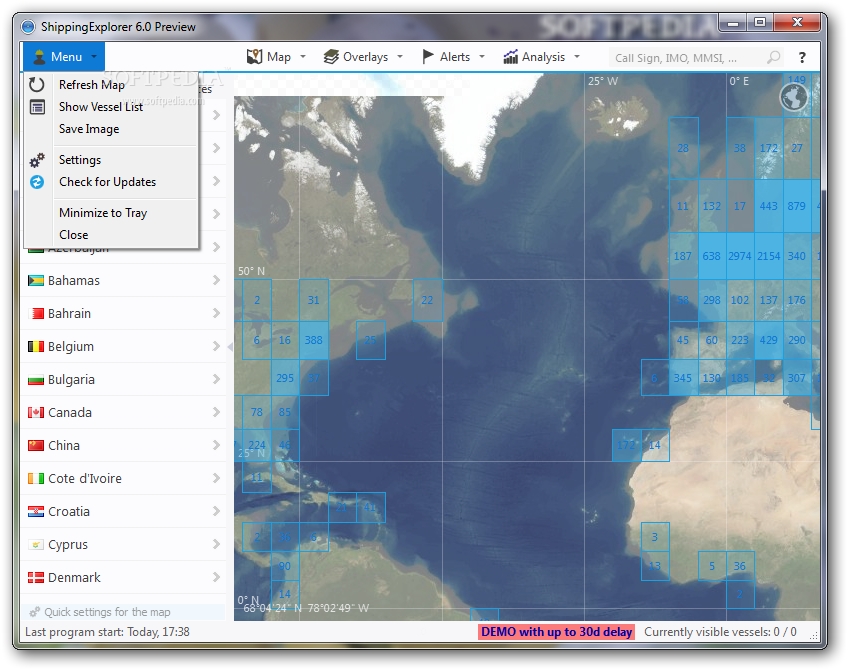This screenshot has height=670, width=848.
Task: Click Last program start status text
Action: (x=107, y=632)
